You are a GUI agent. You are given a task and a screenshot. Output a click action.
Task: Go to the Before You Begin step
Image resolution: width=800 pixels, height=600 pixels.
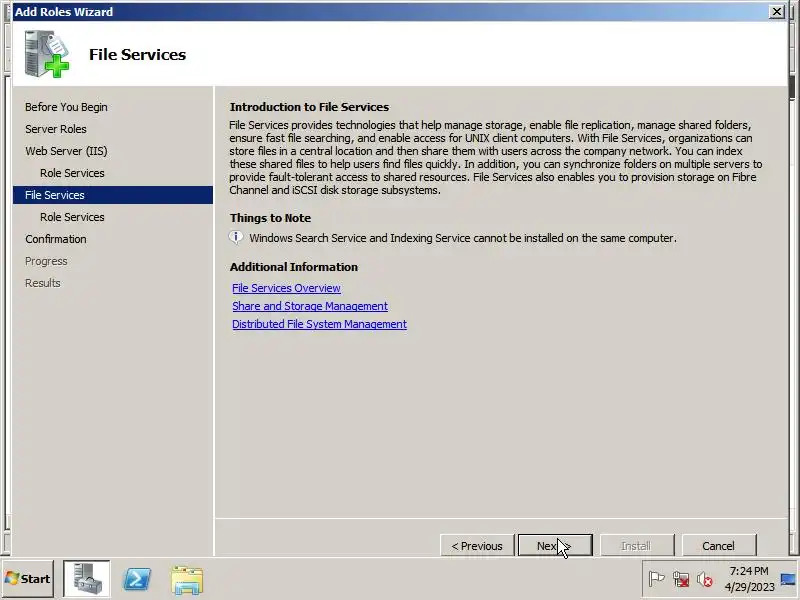tap(66, 107)
